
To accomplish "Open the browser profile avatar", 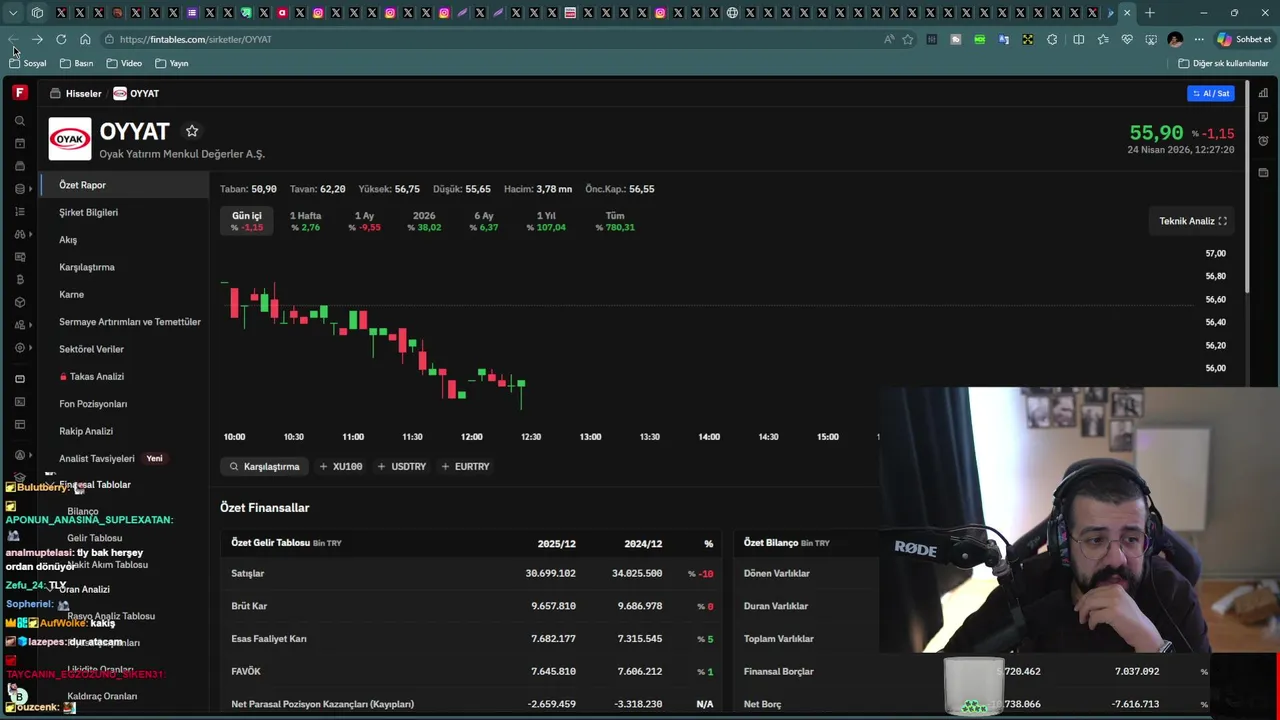I will click(x=1175, y=39).
